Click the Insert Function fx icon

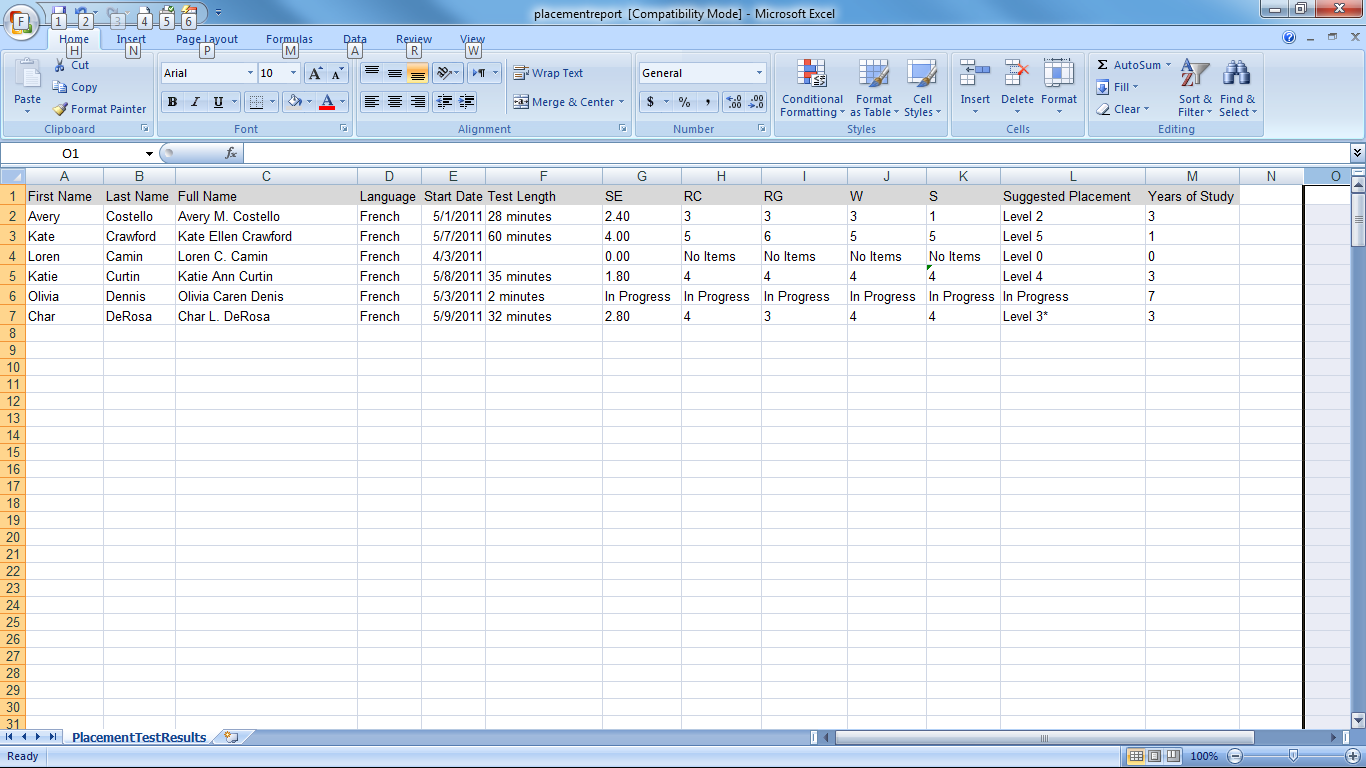(231, 154)
